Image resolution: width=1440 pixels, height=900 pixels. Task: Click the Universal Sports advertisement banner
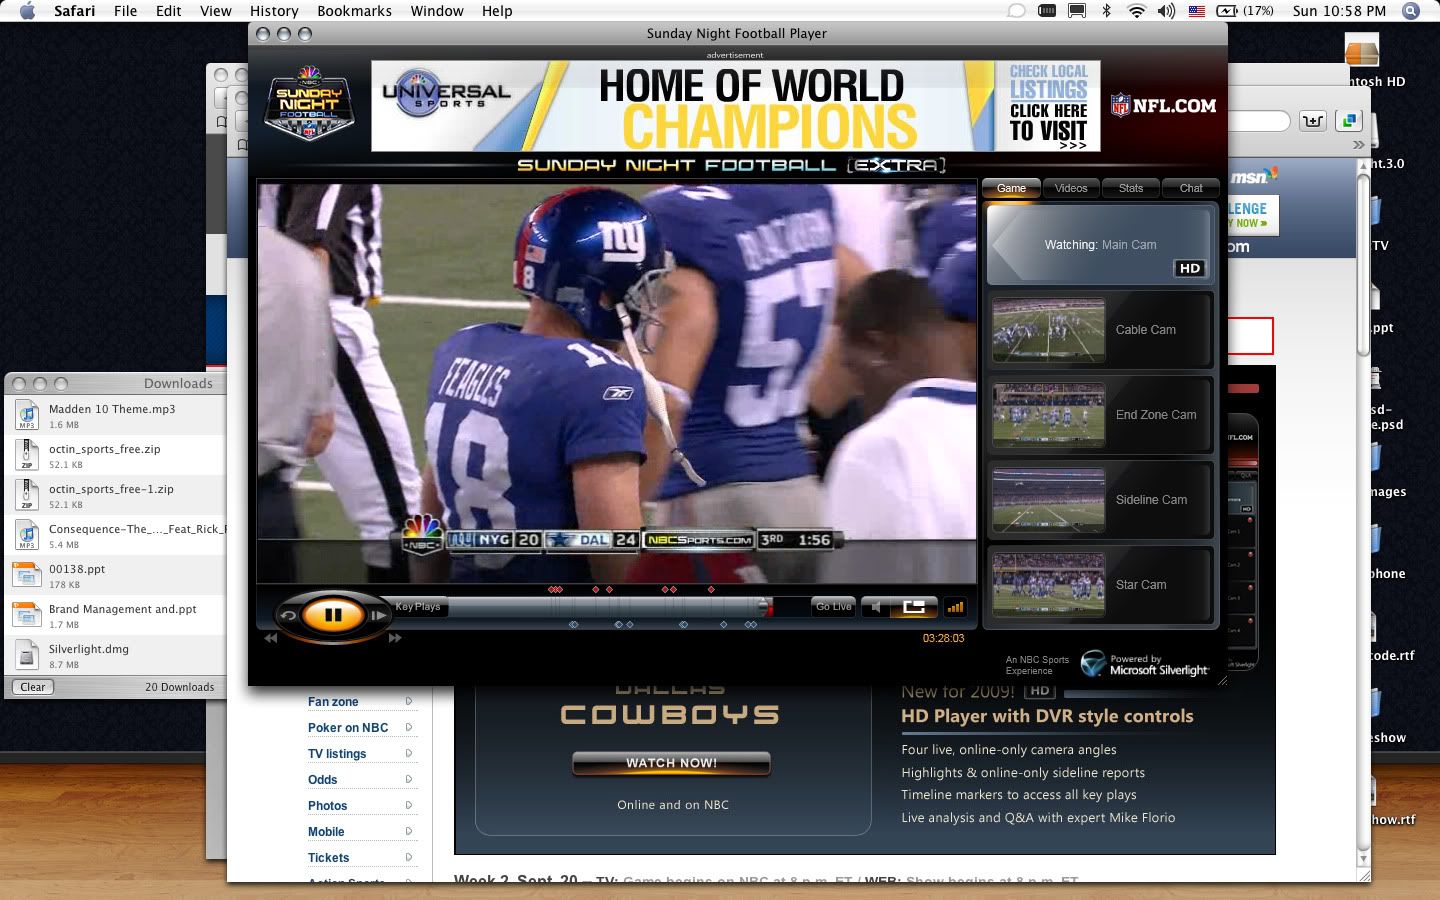(x=735, y=106)
